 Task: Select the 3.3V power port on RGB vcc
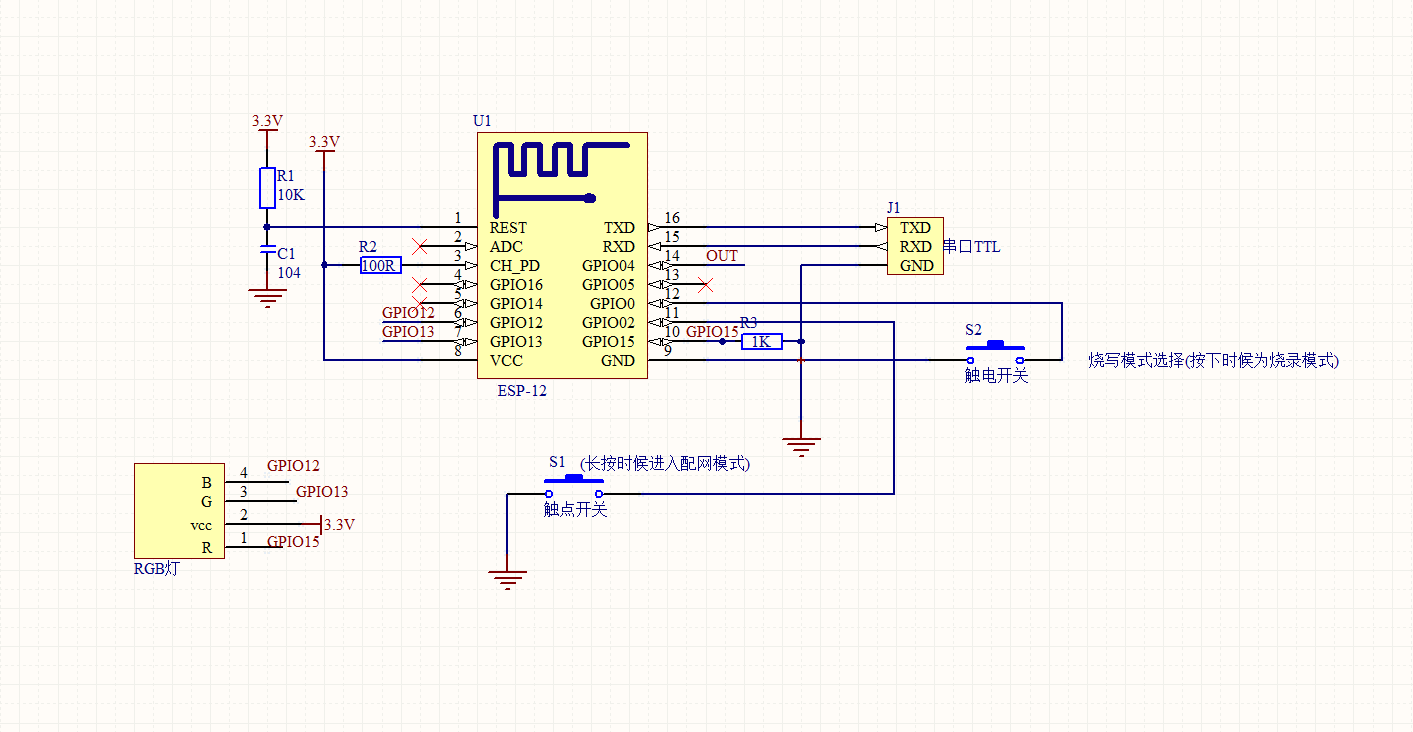coord(337,524)
